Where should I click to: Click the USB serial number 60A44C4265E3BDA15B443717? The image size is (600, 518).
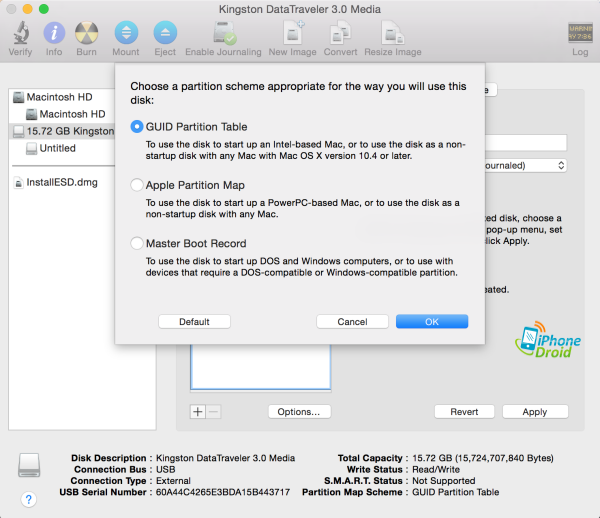click(223, 492)
